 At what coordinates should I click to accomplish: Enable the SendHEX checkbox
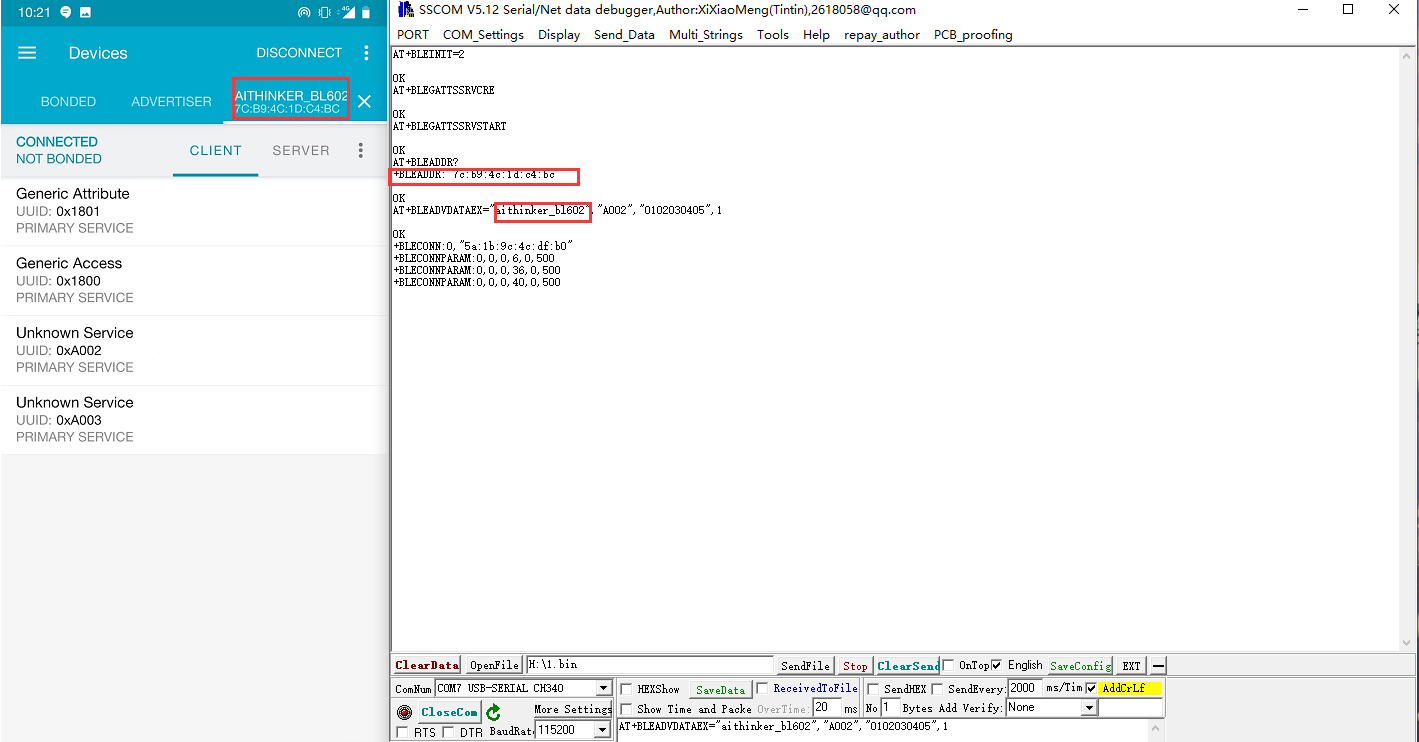[x=873, y=689]
